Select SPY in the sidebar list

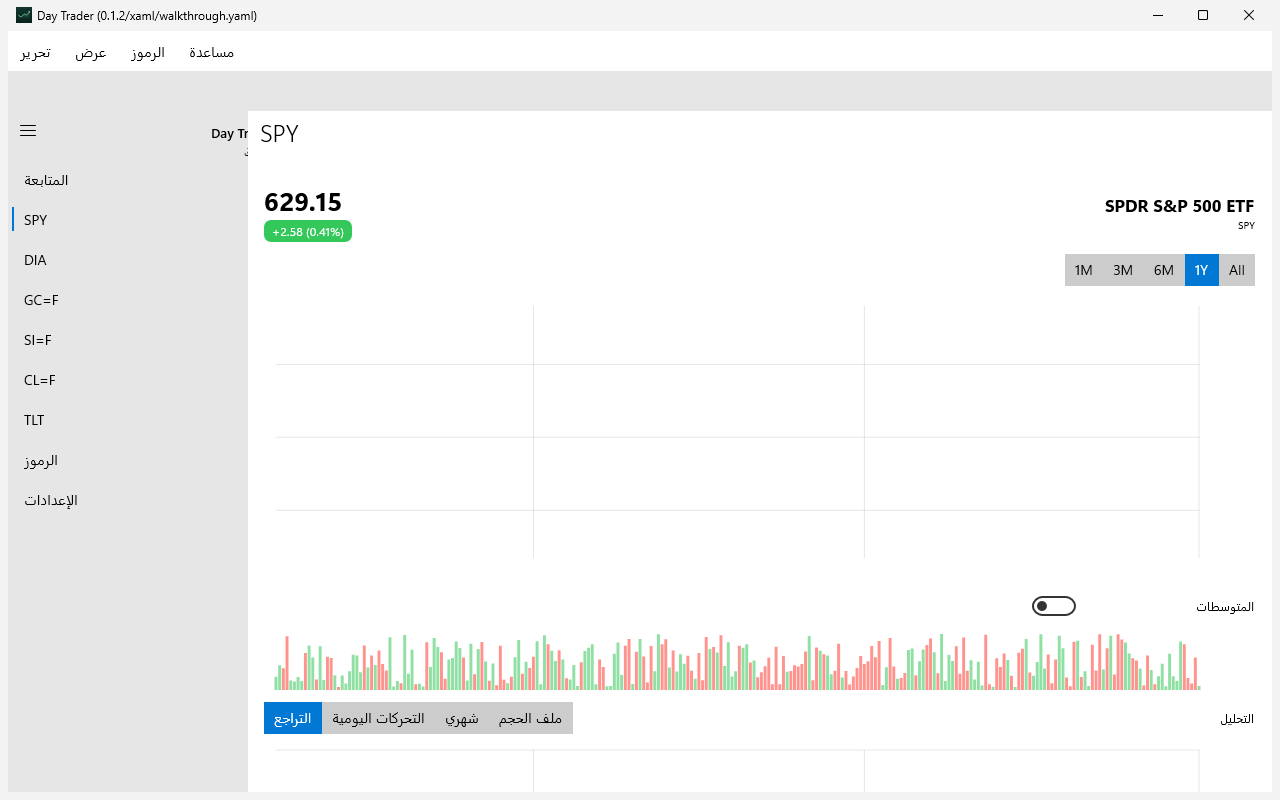point(128,220)
